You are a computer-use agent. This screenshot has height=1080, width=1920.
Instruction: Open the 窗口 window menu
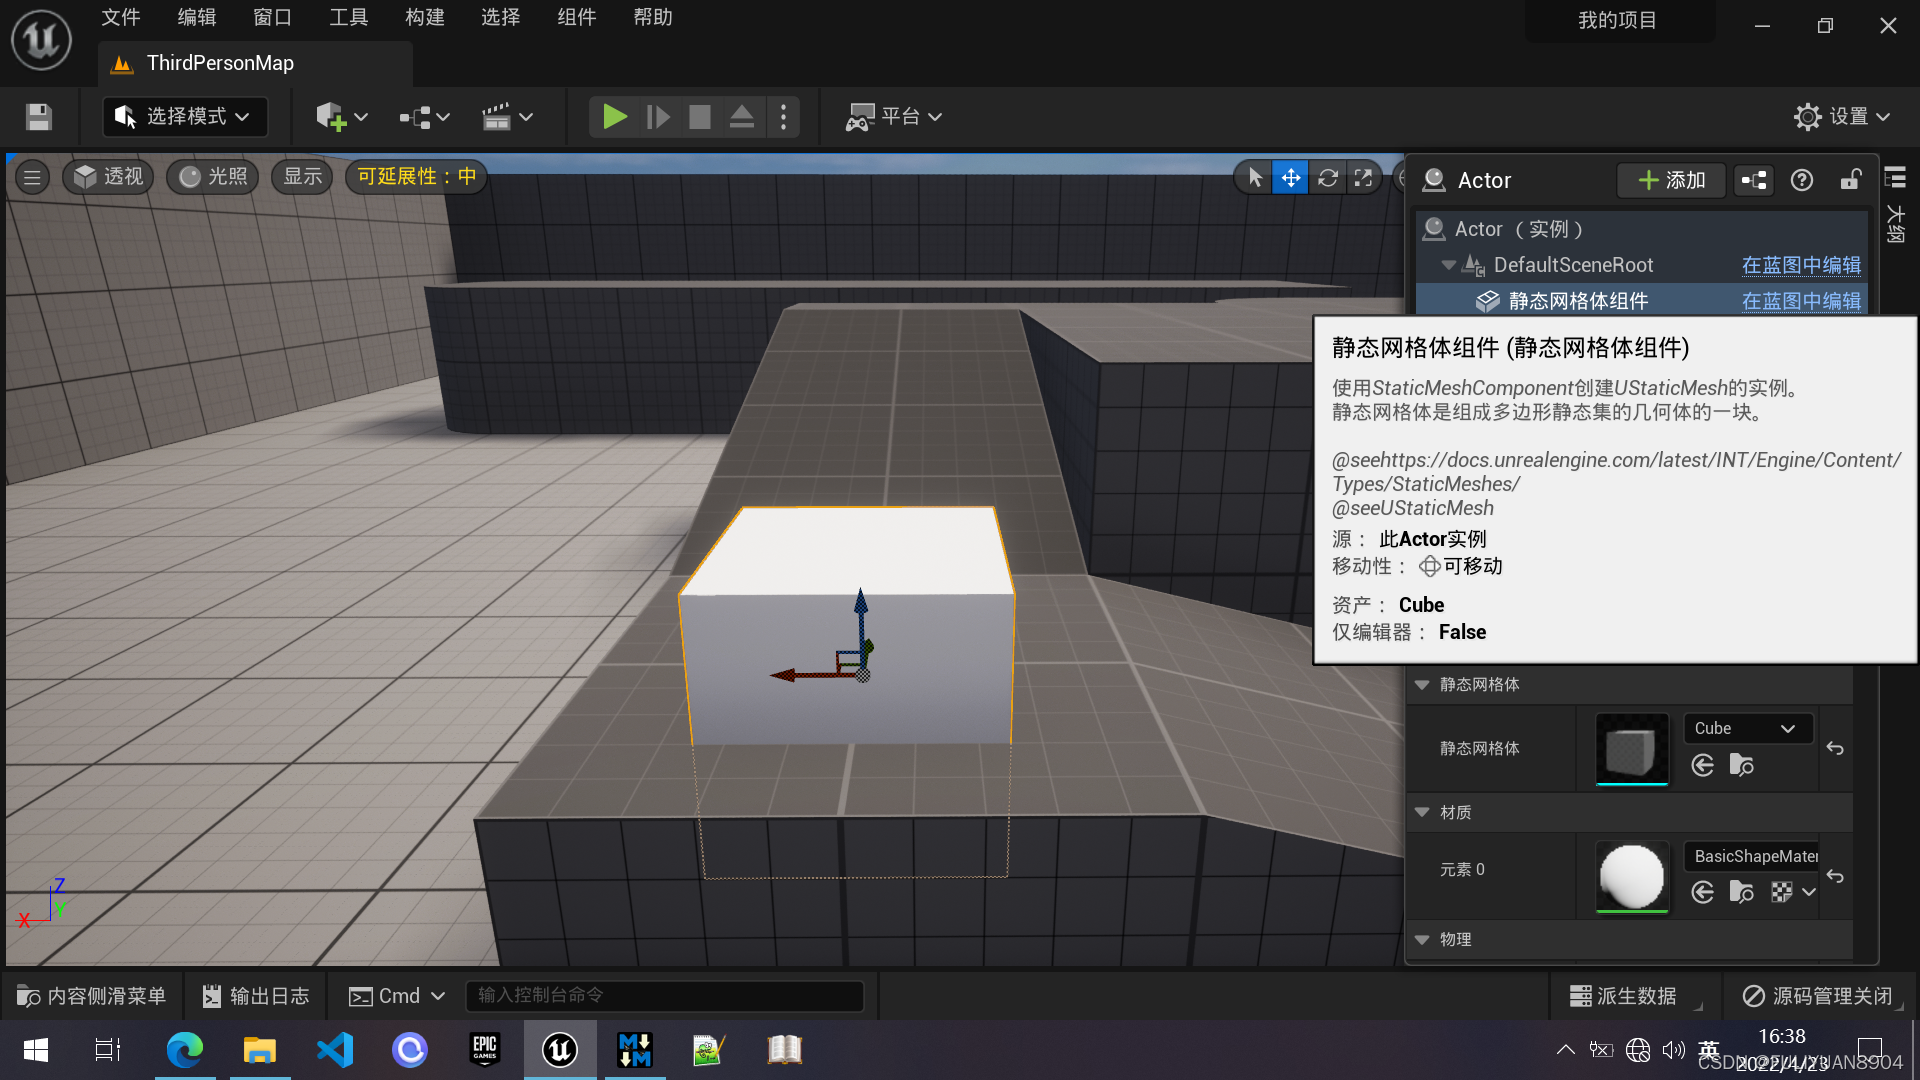273,18
